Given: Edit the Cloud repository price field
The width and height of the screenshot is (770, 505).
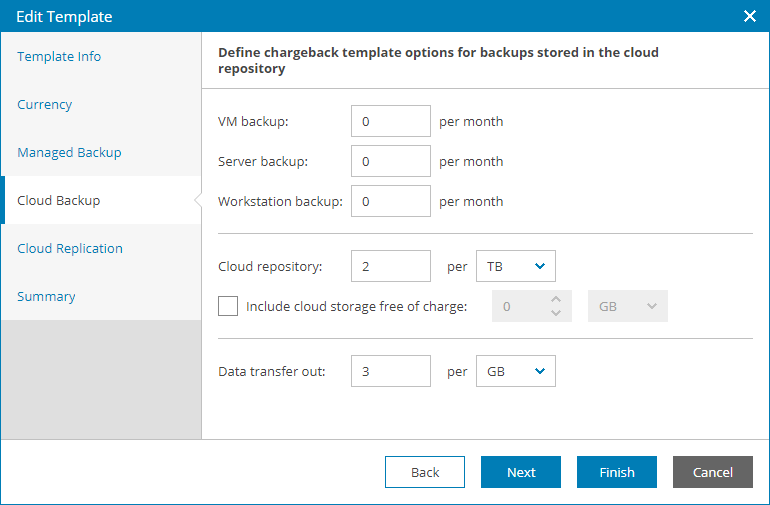Looking at the screenshot, I should point(391,266).
